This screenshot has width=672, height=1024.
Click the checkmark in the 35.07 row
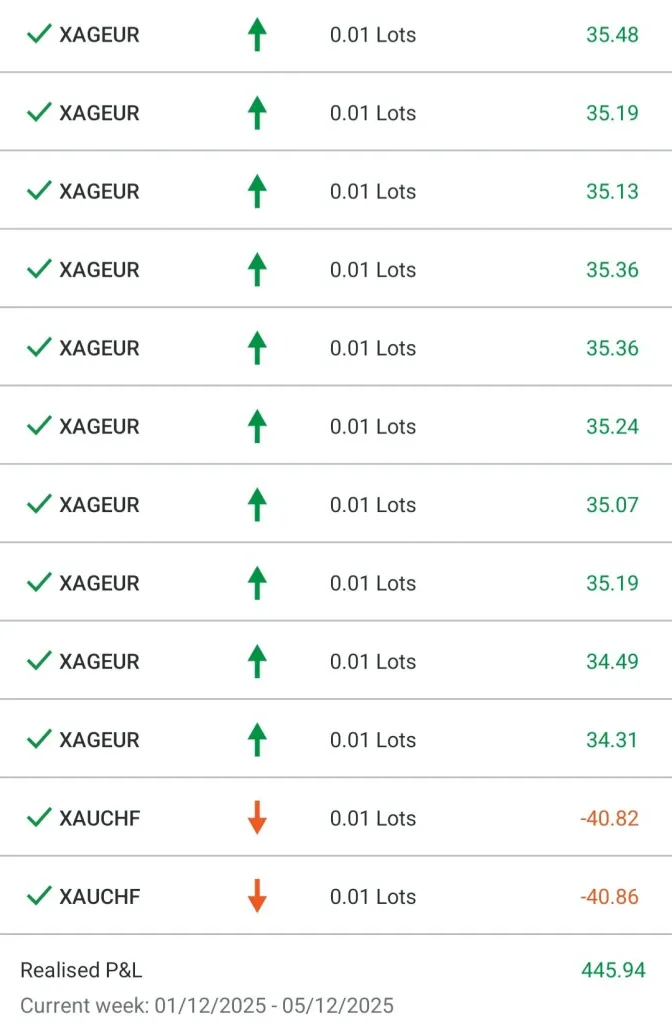coord(39,505)
